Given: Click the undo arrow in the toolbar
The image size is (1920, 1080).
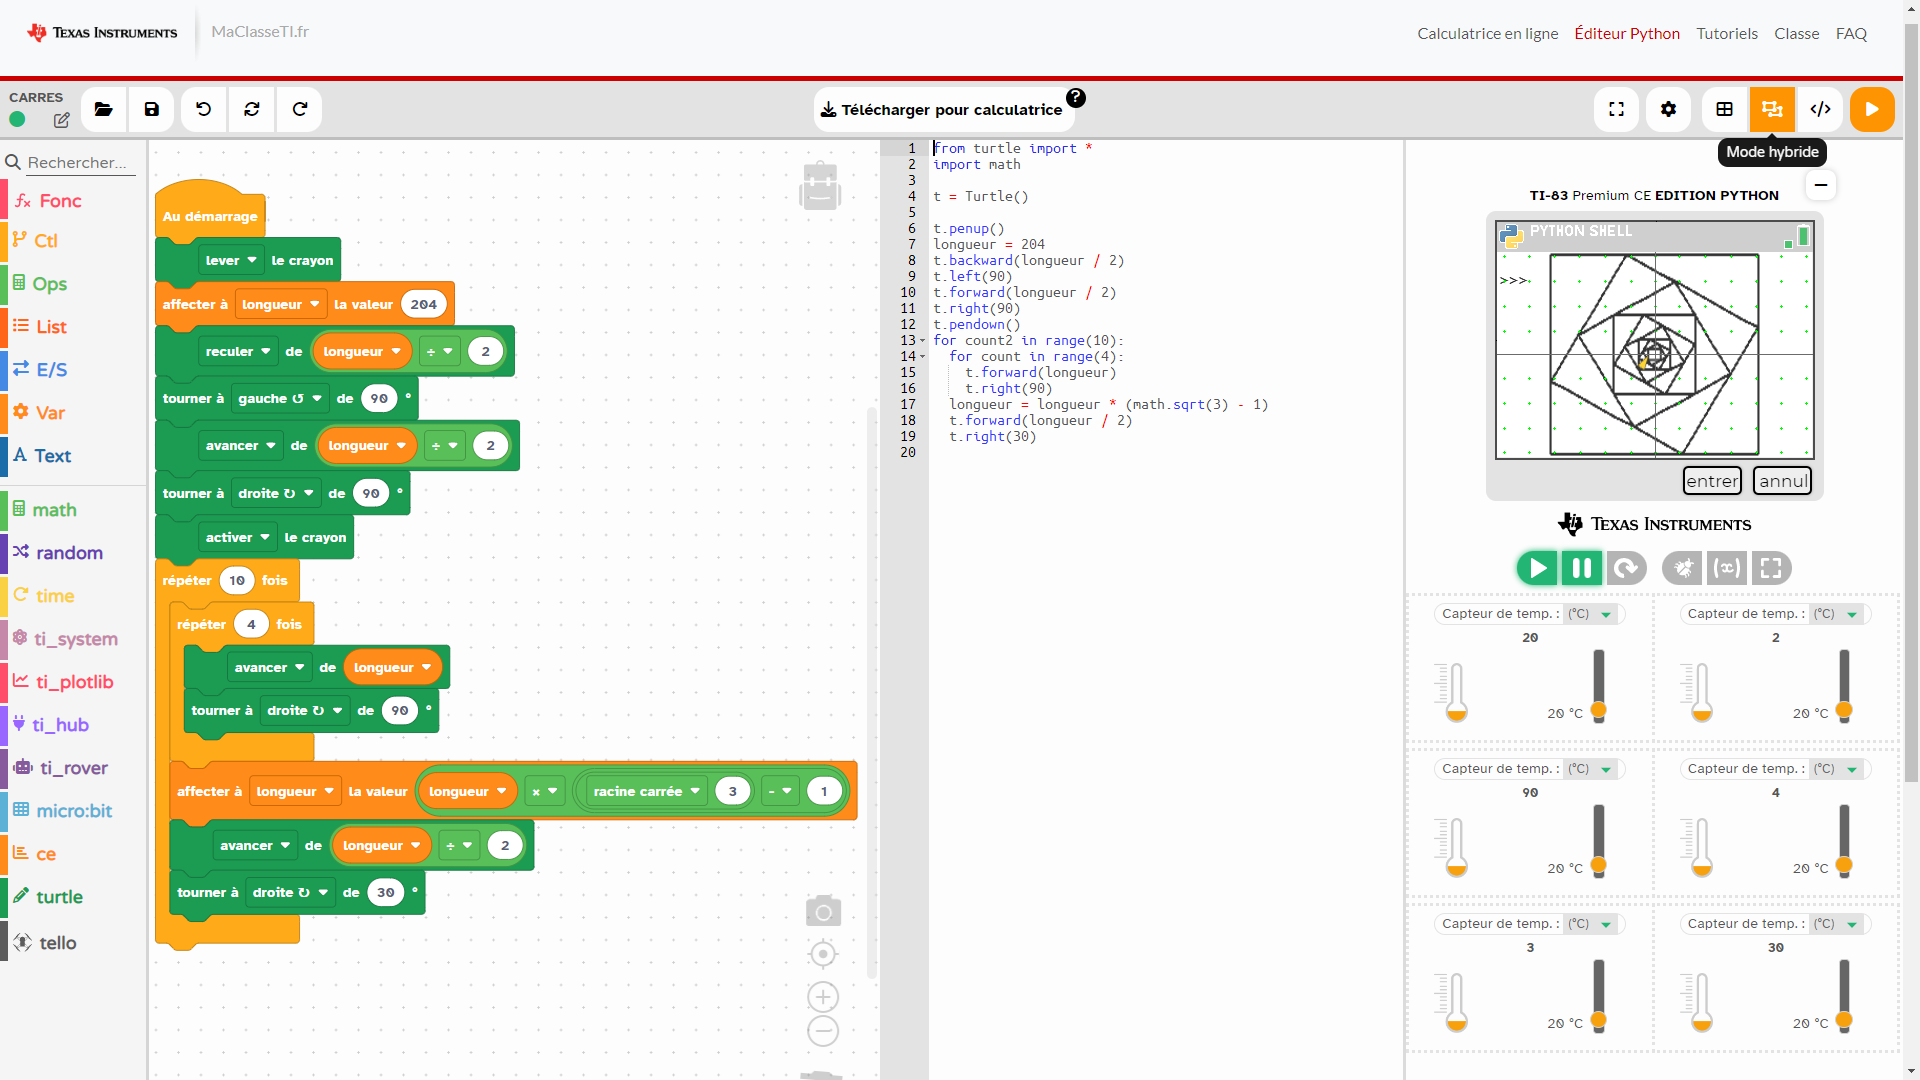Looking at the screenshot, I should pos(204,110).
